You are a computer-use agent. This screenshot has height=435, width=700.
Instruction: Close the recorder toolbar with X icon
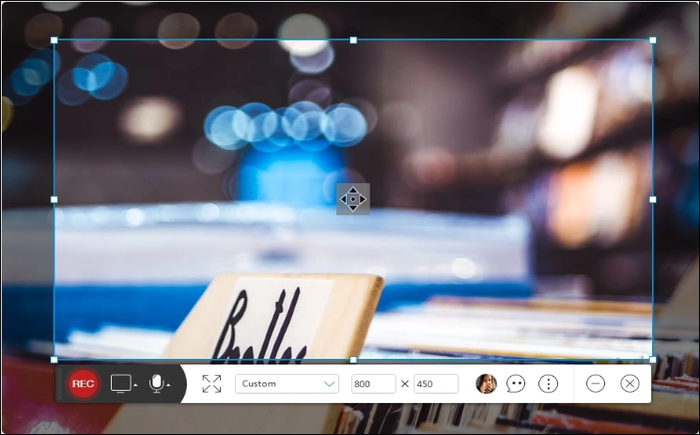(x=630, y=383)
